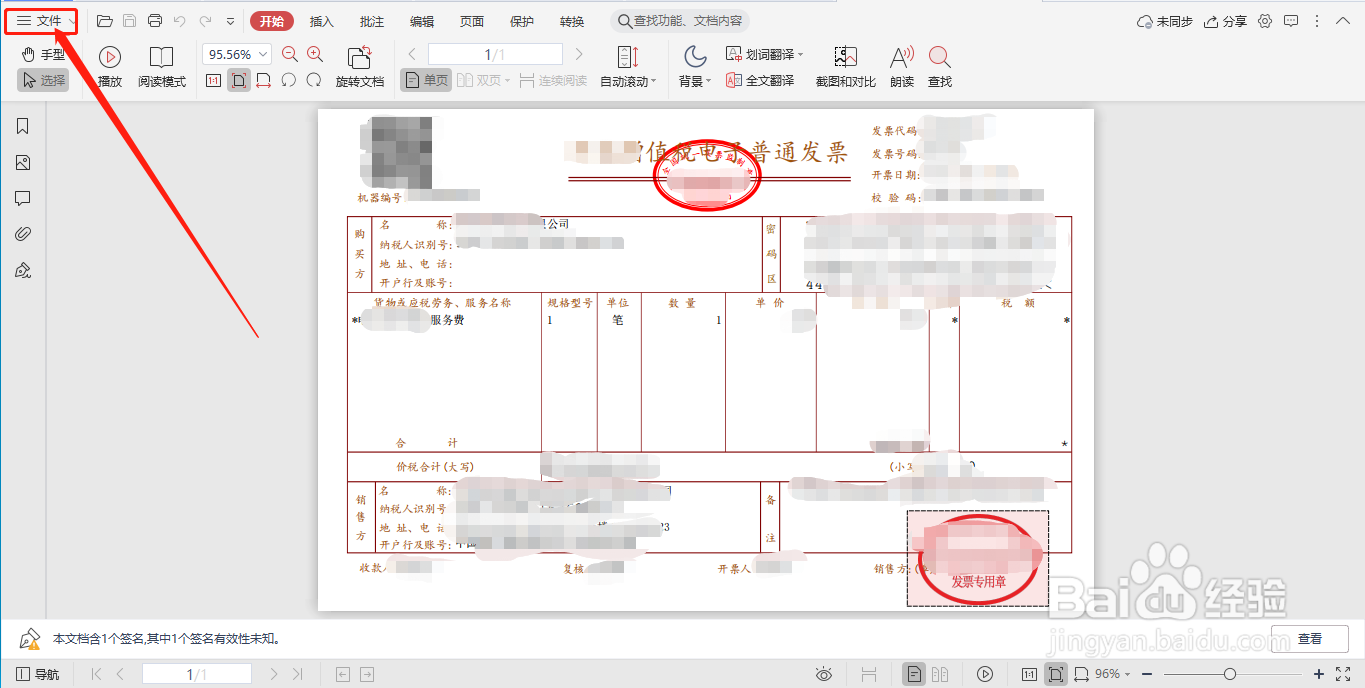Toggle eye protection mode in status bar

[x=824, y=674]
